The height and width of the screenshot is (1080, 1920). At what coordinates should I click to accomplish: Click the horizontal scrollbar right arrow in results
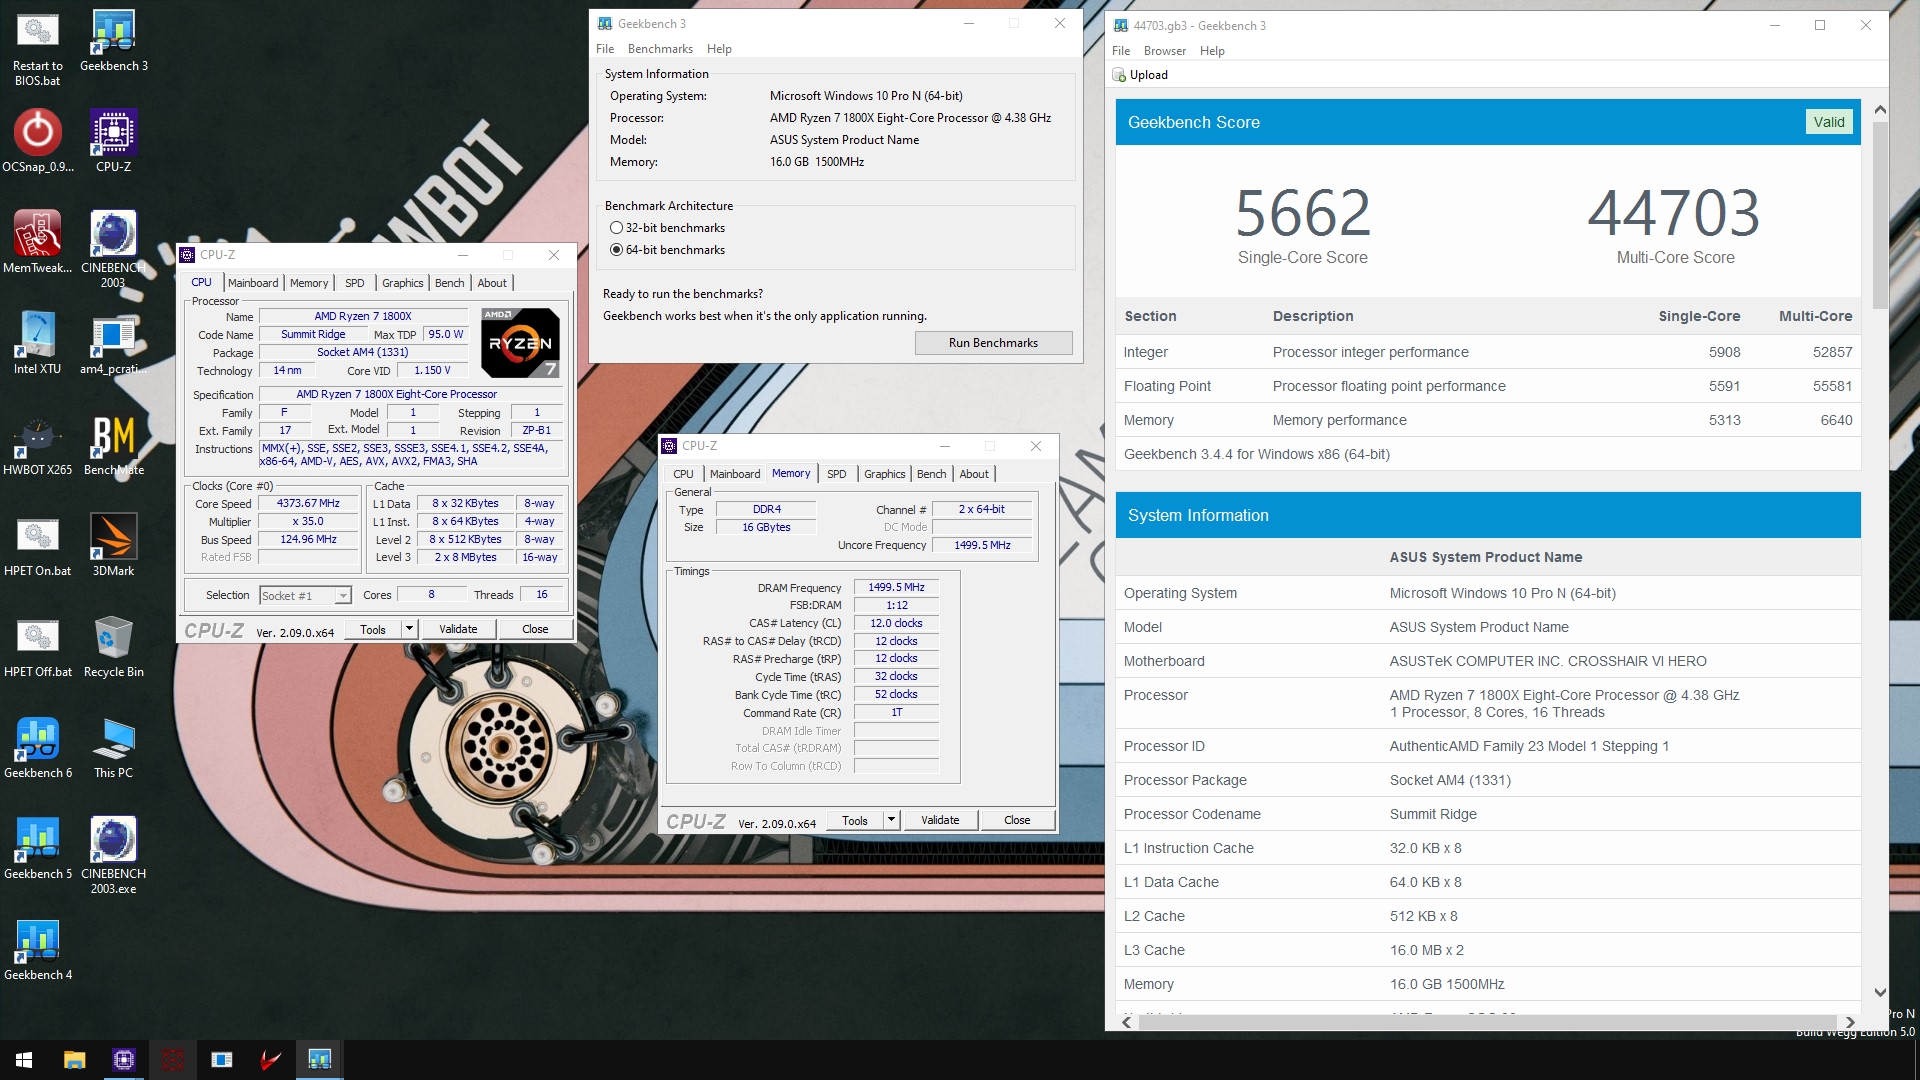1850,1022
